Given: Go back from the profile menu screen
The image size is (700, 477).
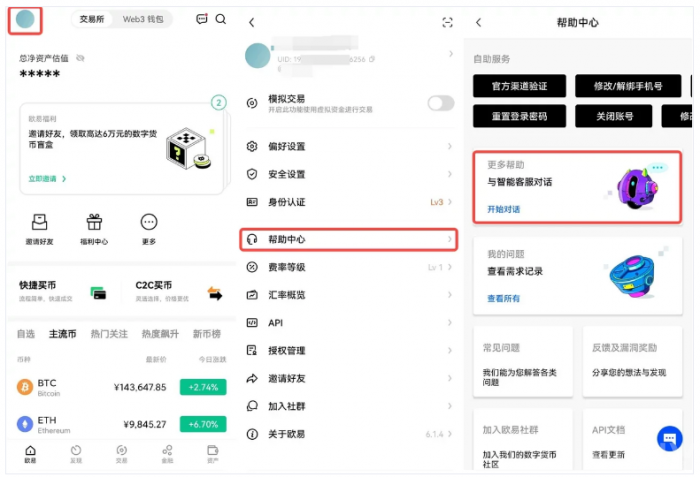Looking at the screenshot, I should pyautogui.click(x=252, y=22).
